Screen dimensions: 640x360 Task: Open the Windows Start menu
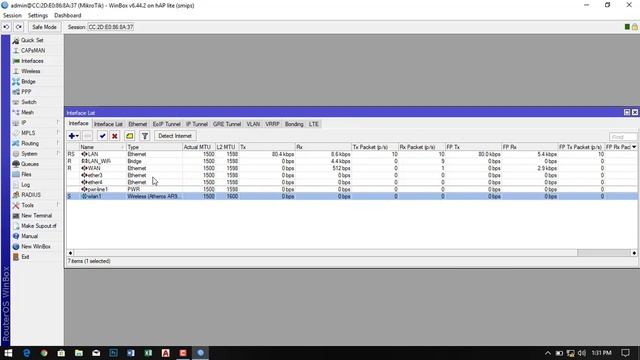pyautogui.click(x=8, y=353)
